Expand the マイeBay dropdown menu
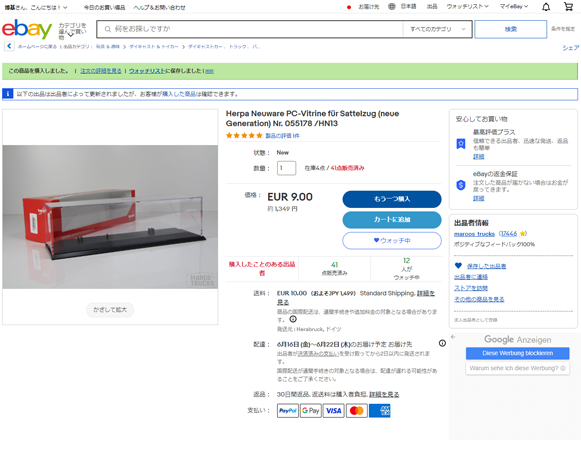 514,6
